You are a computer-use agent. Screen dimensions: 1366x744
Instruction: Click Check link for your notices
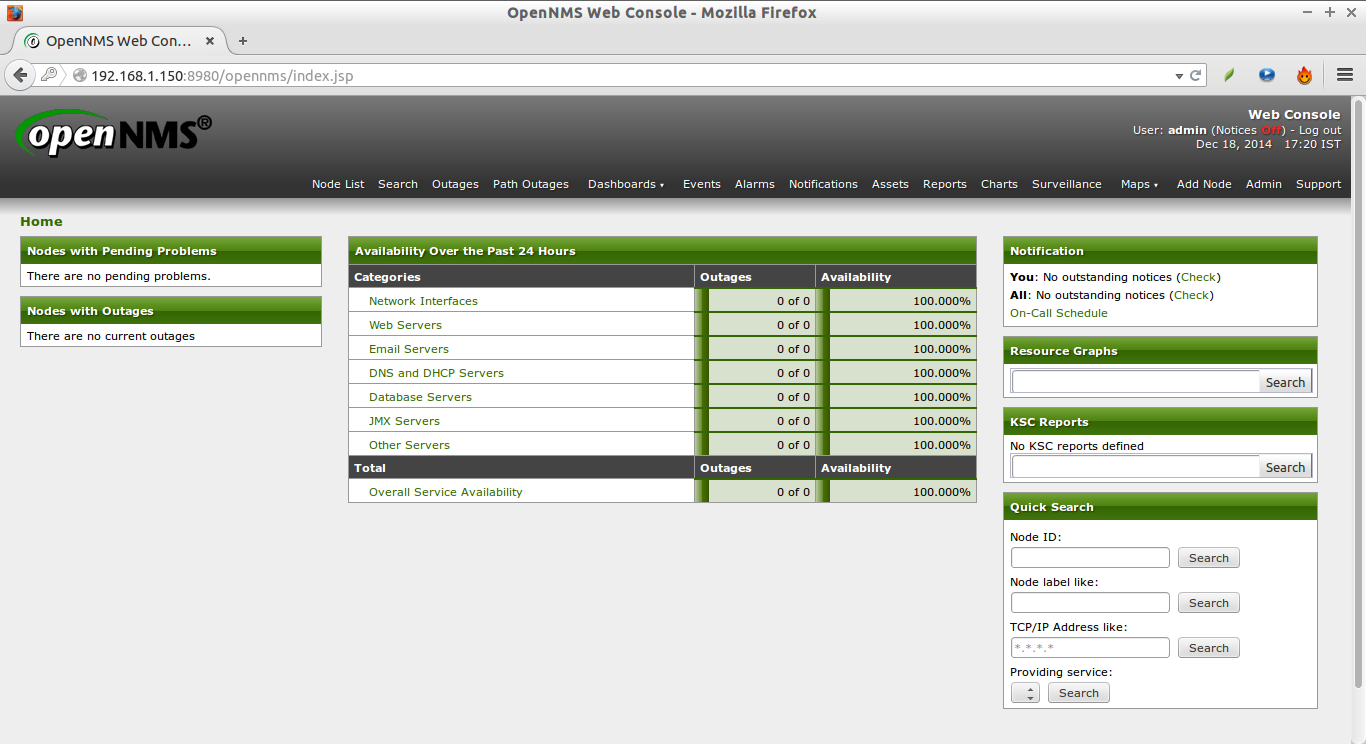point(1199,277)
